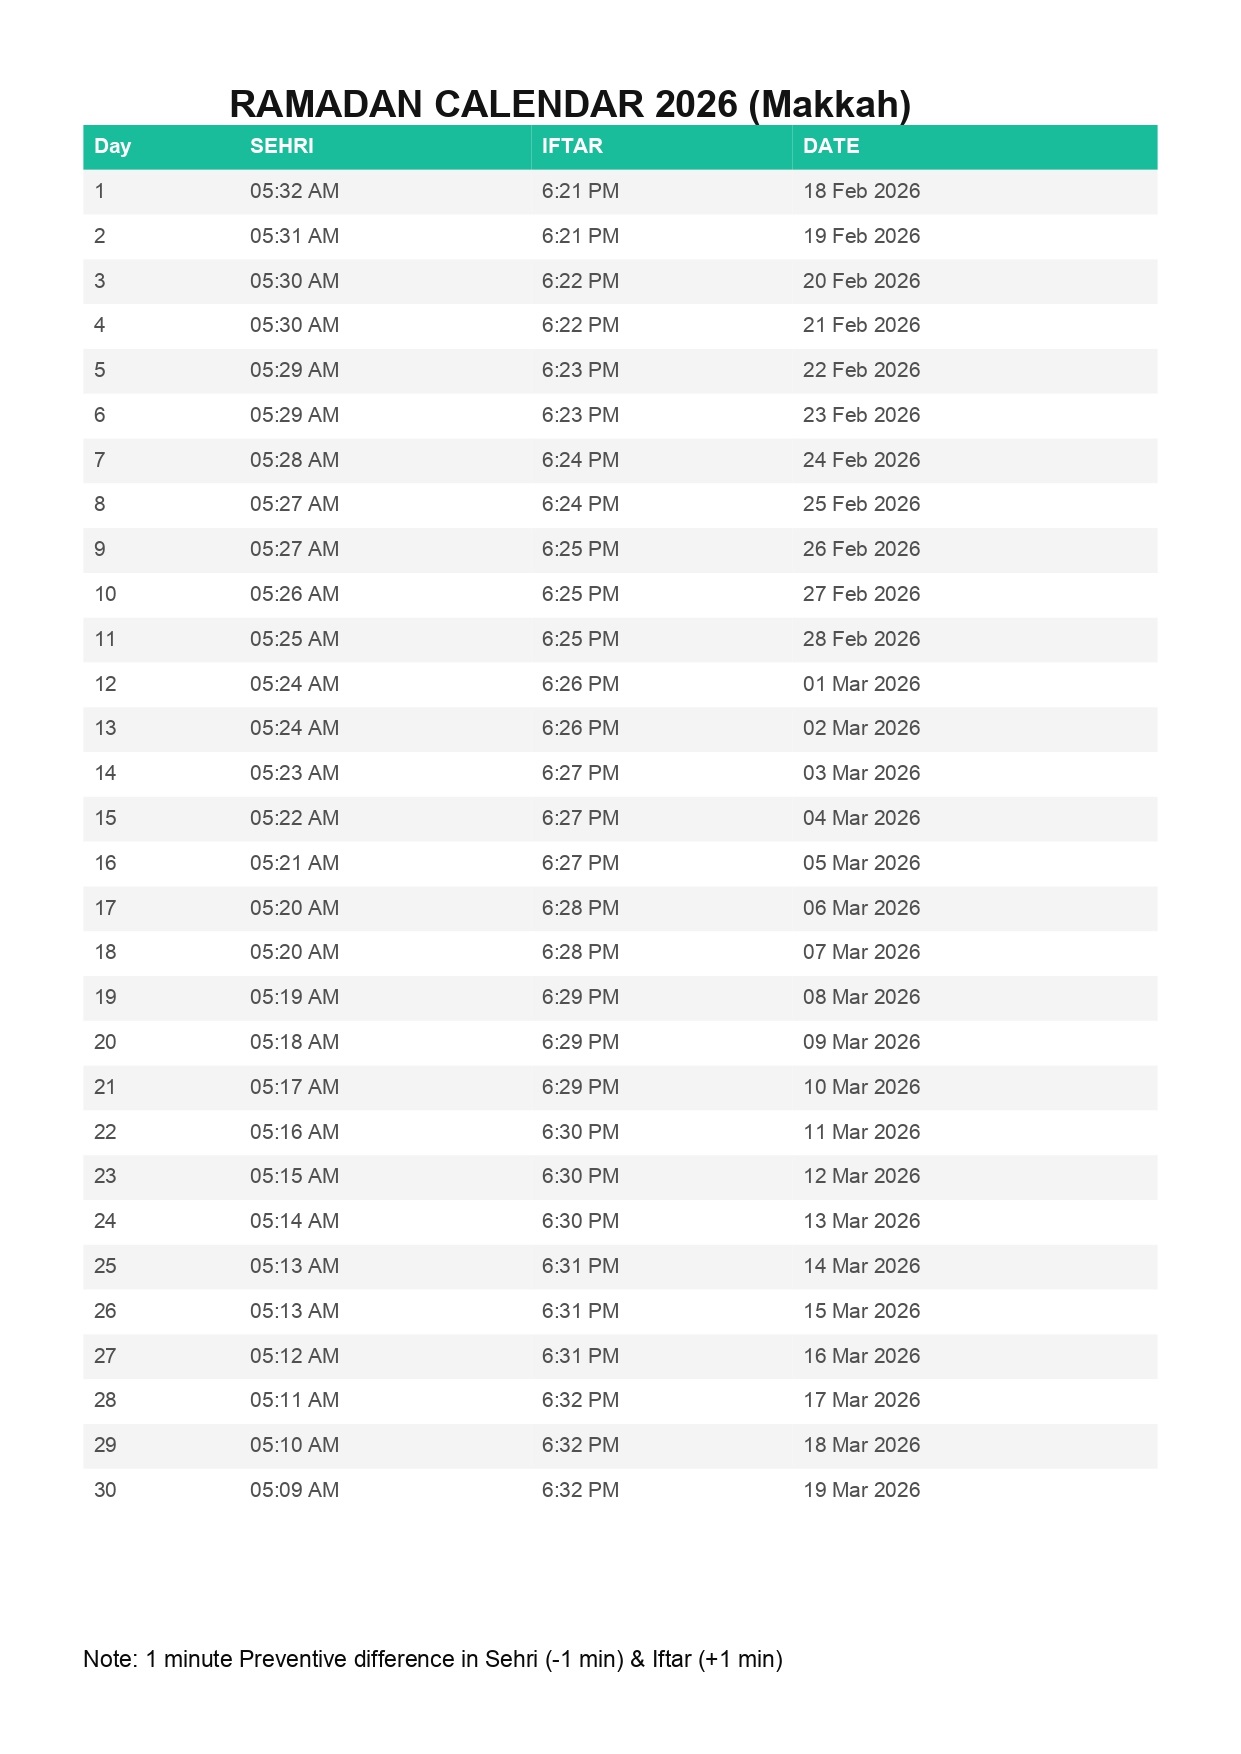Click the preventive difference note text

(x=432, y=1659)
